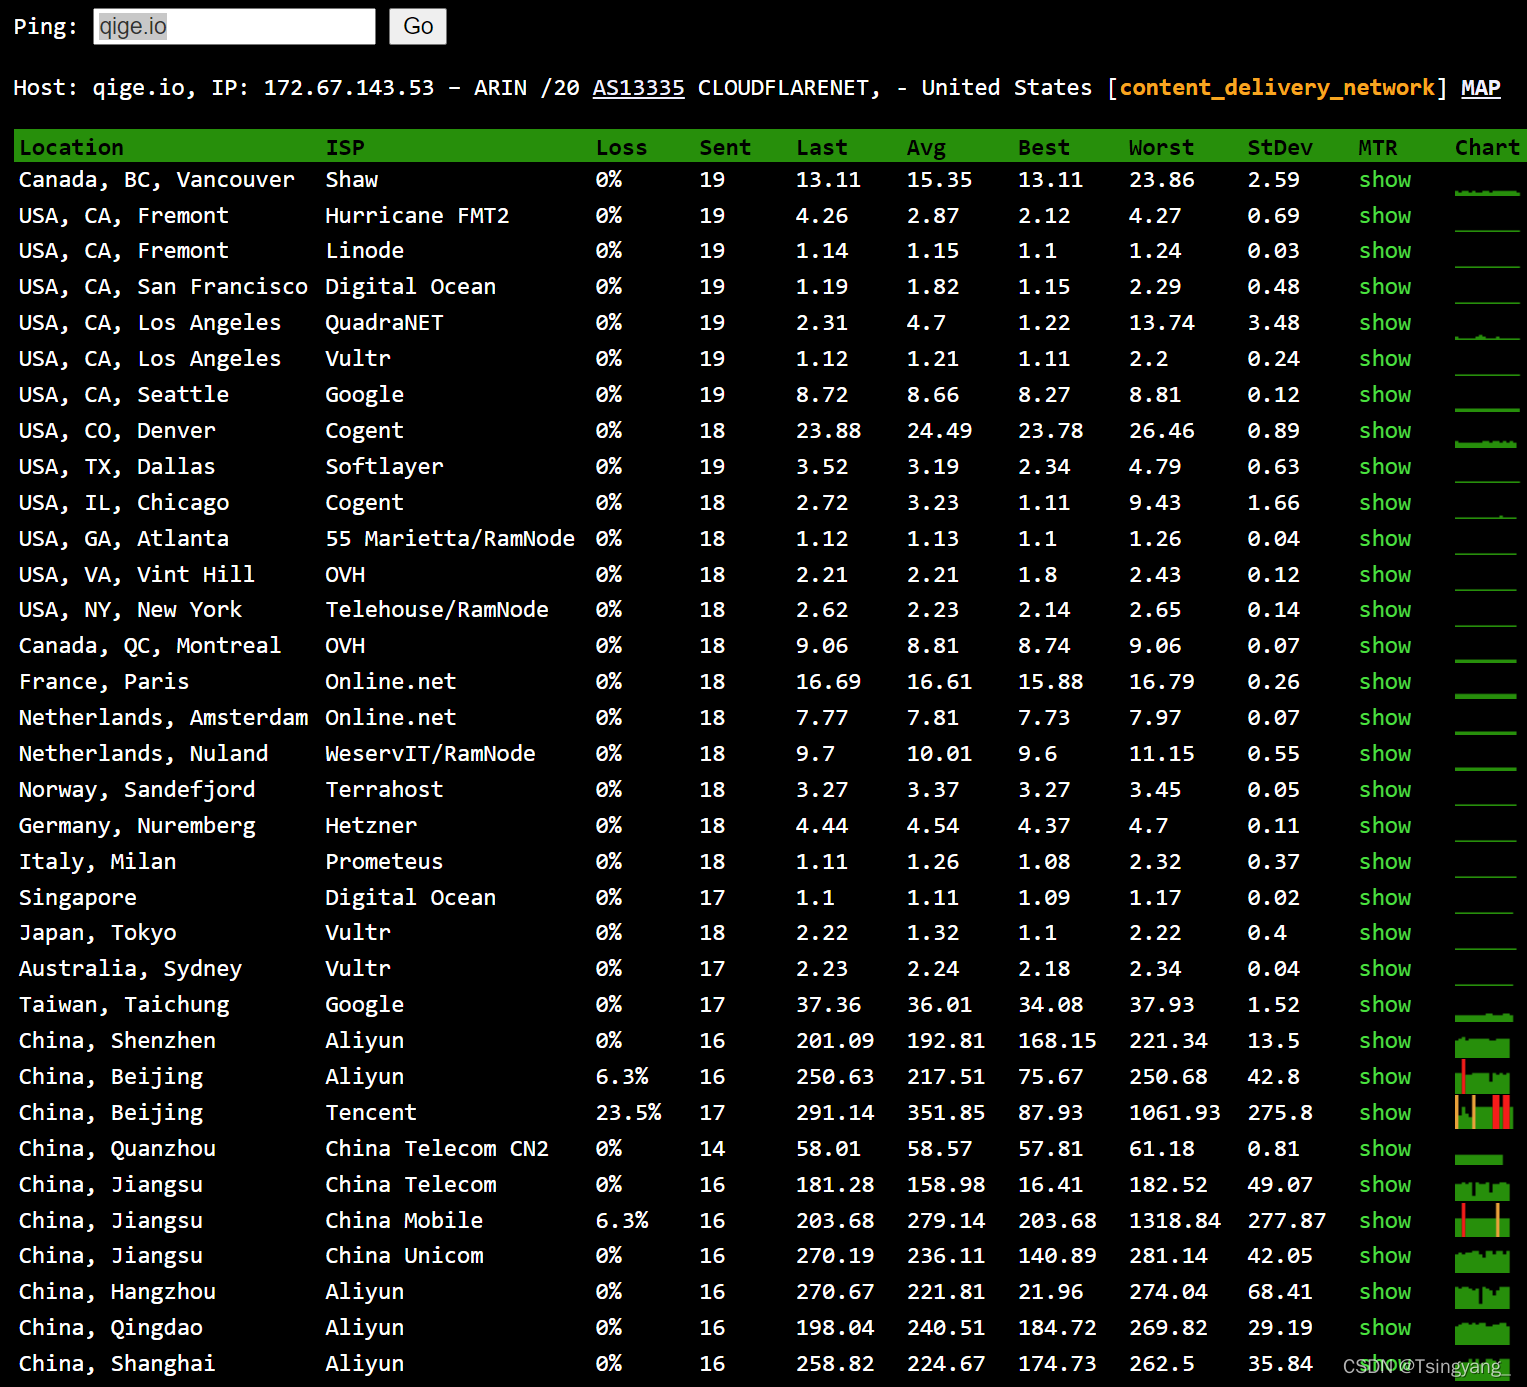Show MTR for Chicago Cogent row

tap(1385, 503)
